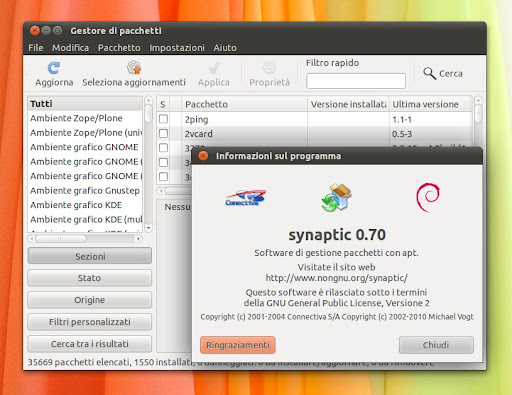This screenshot has height=395, width=512.
Task: Close the Gestore di pacchetti window
Action: click(35, 31)
